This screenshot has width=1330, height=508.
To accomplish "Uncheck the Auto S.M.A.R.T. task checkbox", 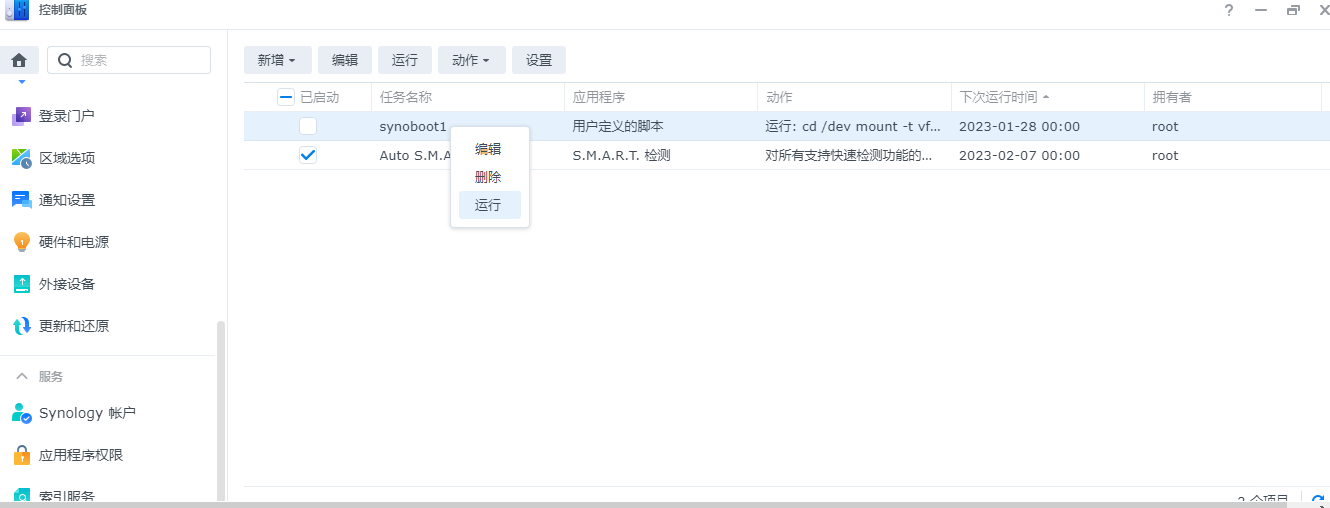I will (x=308, y=155).
